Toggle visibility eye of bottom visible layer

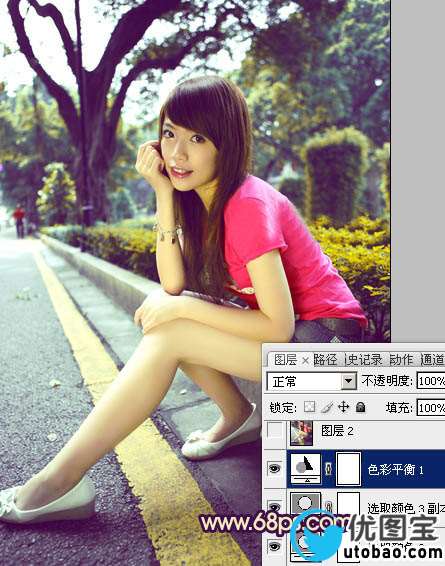point(274,546)
